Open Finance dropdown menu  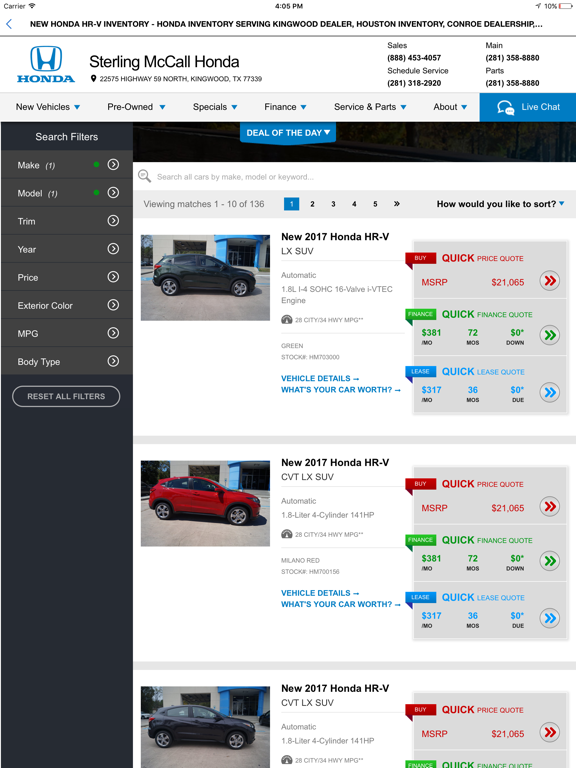[x=285, y=107]
